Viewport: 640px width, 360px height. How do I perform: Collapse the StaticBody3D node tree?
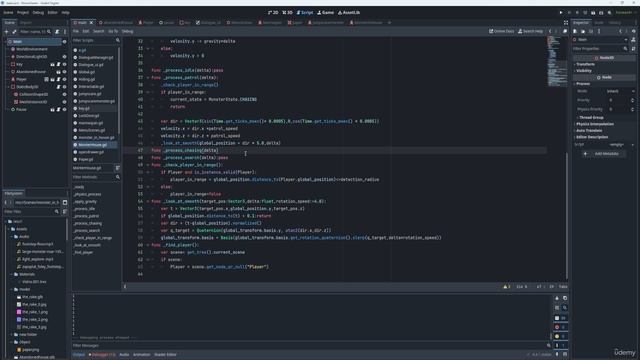click(x=9, y=87)
